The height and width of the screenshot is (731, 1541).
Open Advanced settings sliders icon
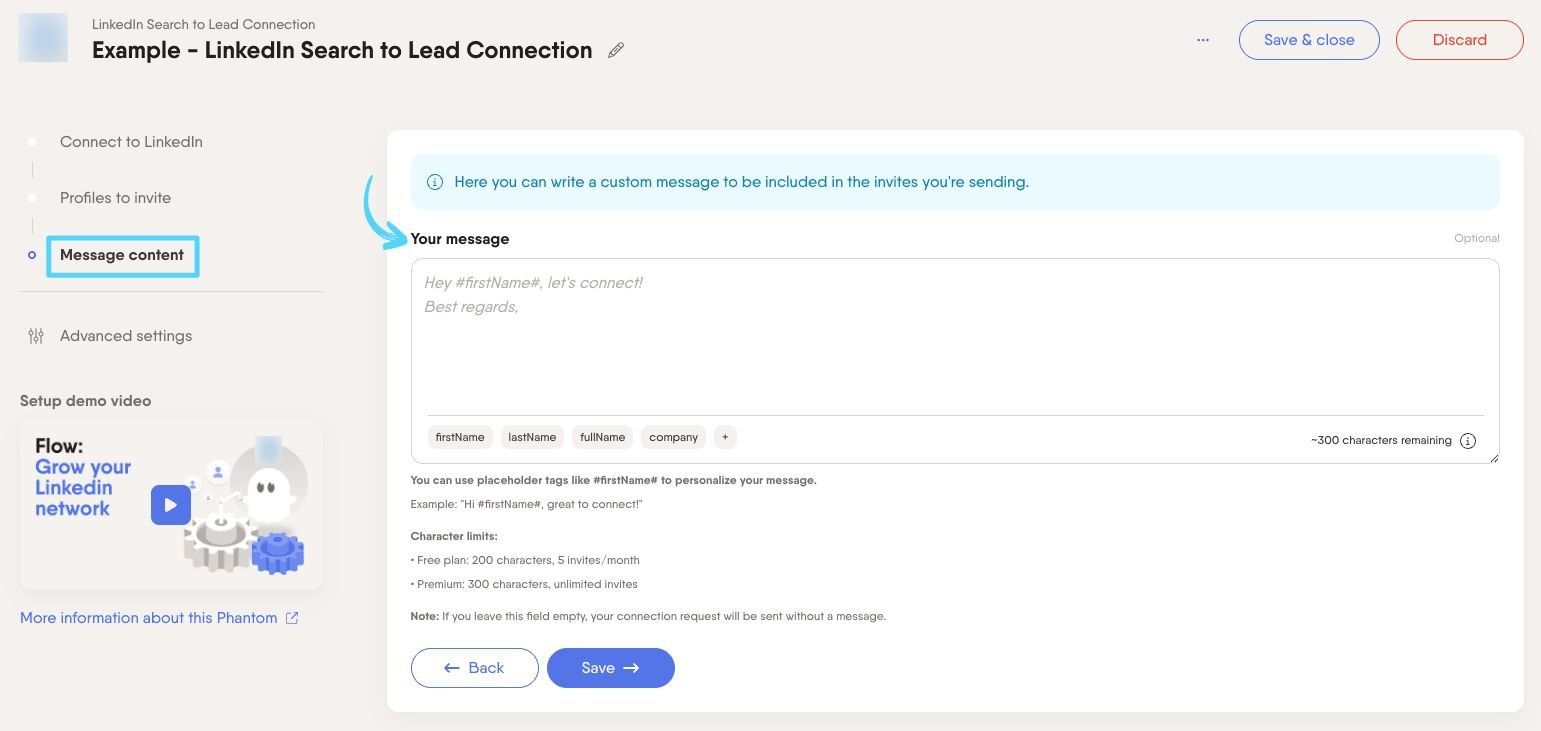click(x=36, y=336)
